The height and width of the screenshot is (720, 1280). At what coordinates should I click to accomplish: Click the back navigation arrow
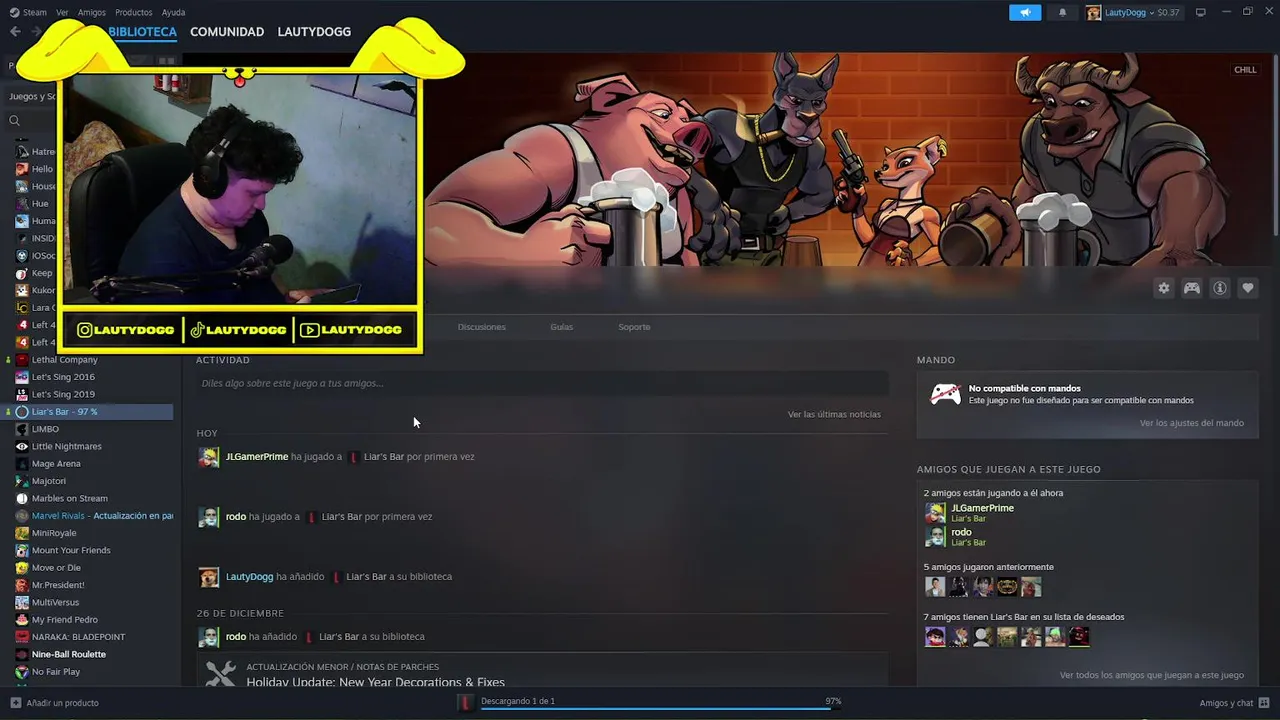tap(15, 32)
